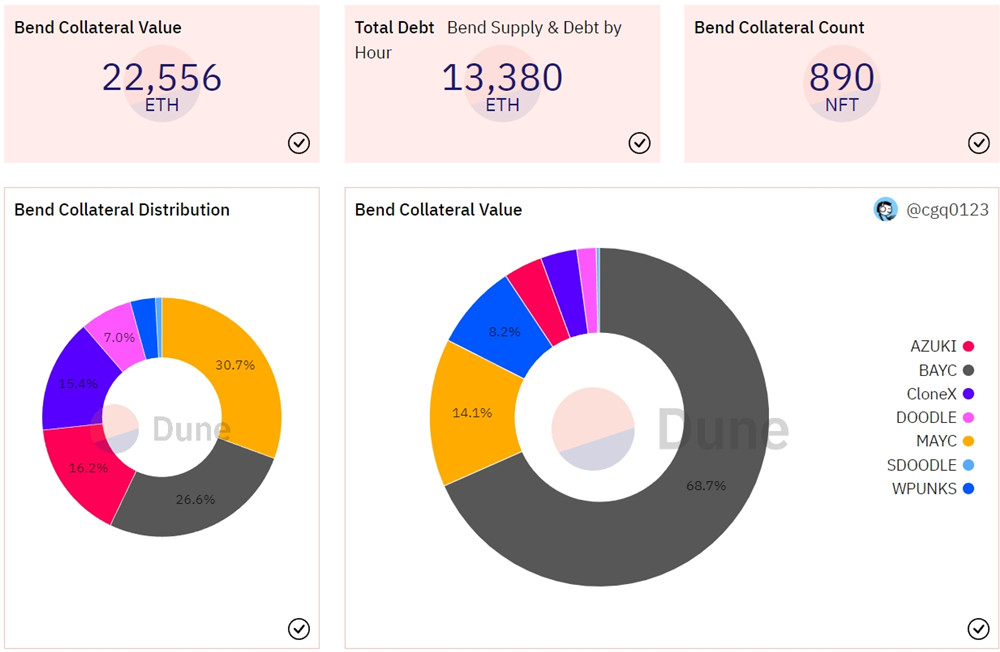
Task: Select the 16.2% red AZUKI slice
Action: pyautogui.click(x=88, y=467)
